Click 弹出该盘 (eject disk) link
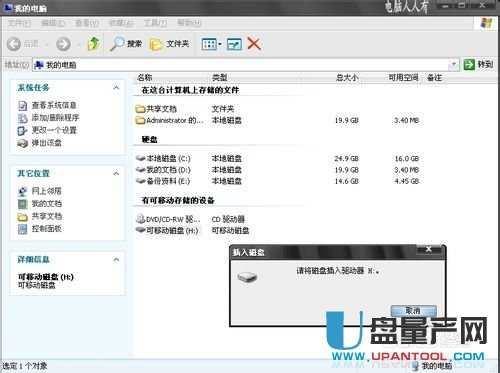This screenshot has height=373, width=500. (47, 143)
